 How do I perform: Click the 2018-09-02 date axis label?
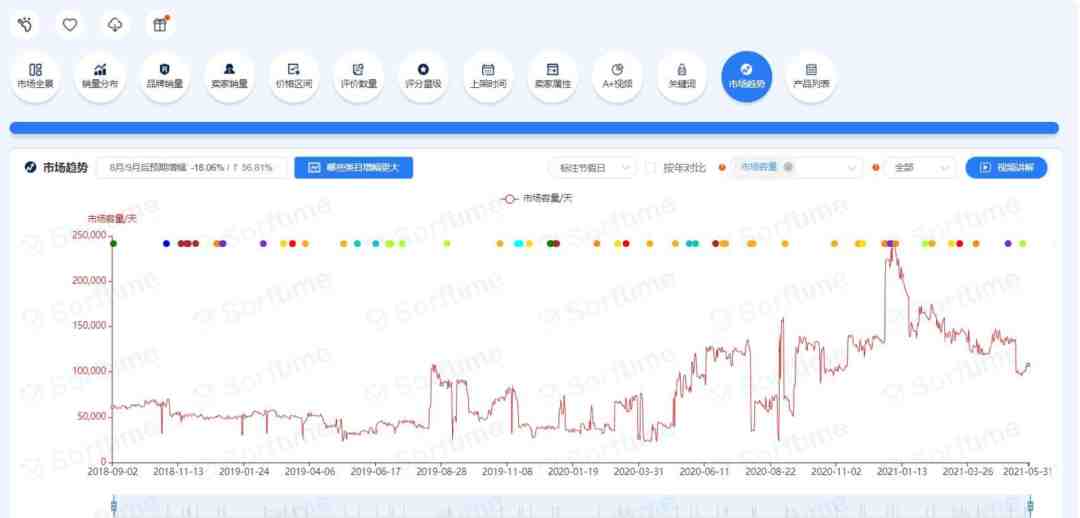112,472
